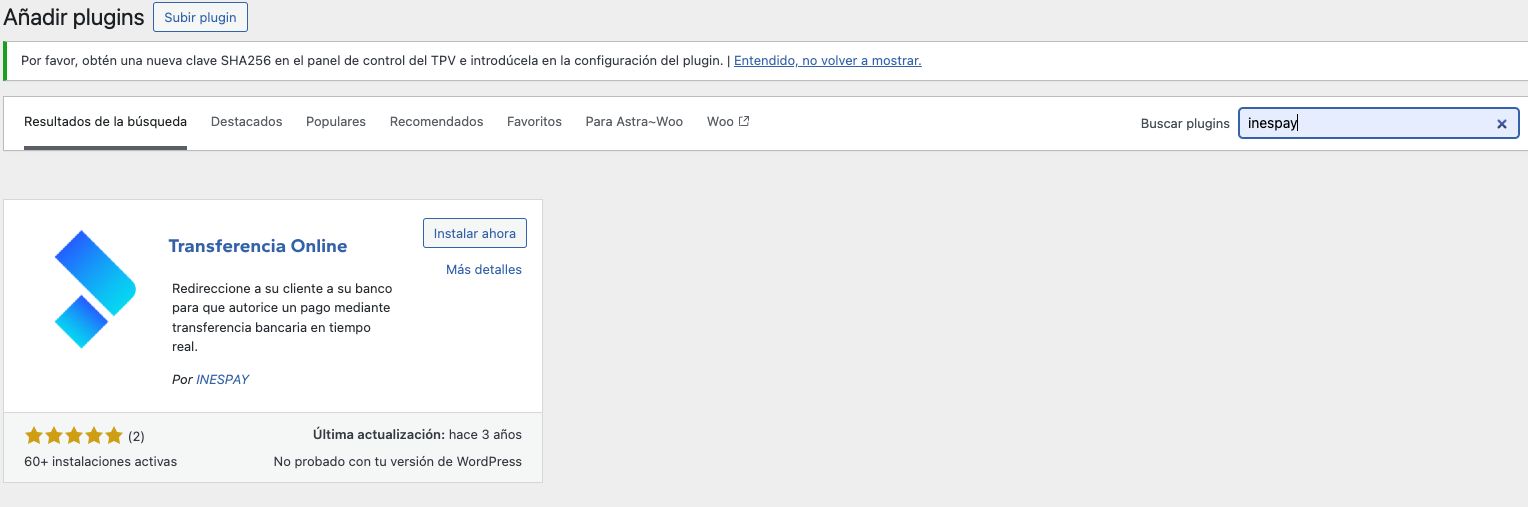Viewport: 1528px width, 507px height.
Task: Click the Subir plugin button
Action: click(200, 17)
